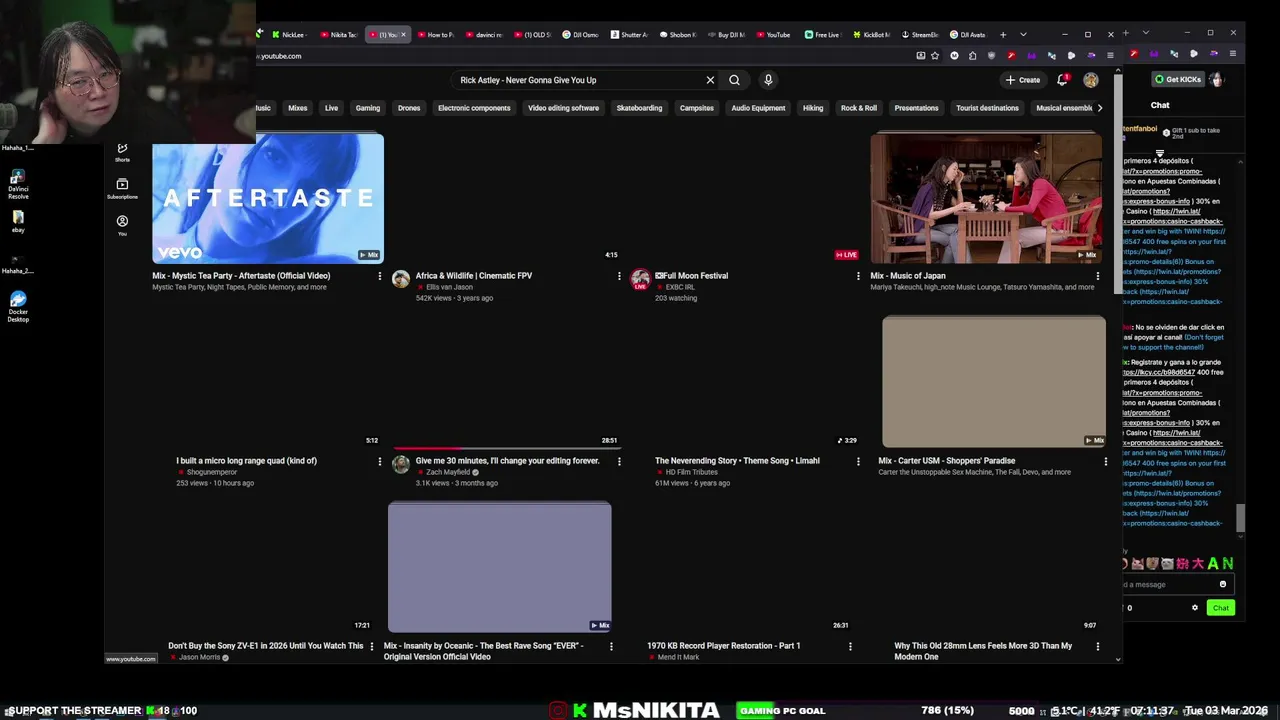Screen dimensions: 1280x720
Task: Open more options for micro long range quad video
Action: (x=379, y=461)
